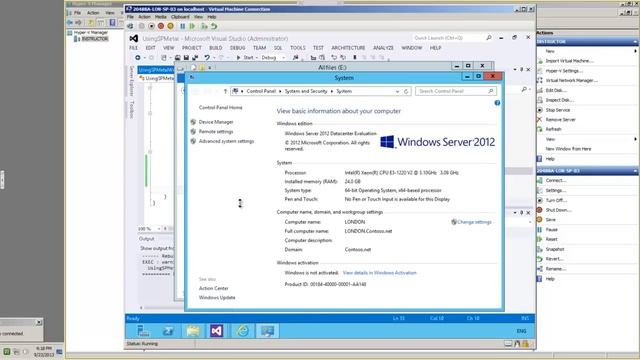Click Server Explorer side tab in Visual Studio
Image resolution: width=640 pixels, height=360 pixels.
[x=131, y=81]
